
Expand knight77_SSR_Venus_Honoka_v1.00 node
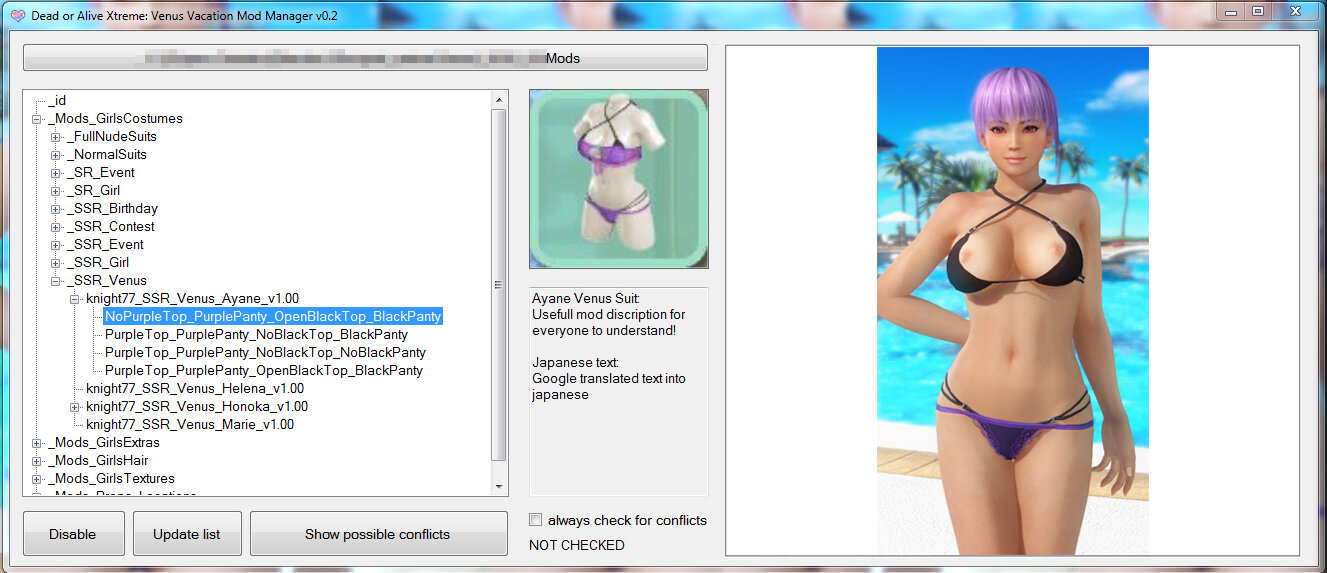click(75, 407)
